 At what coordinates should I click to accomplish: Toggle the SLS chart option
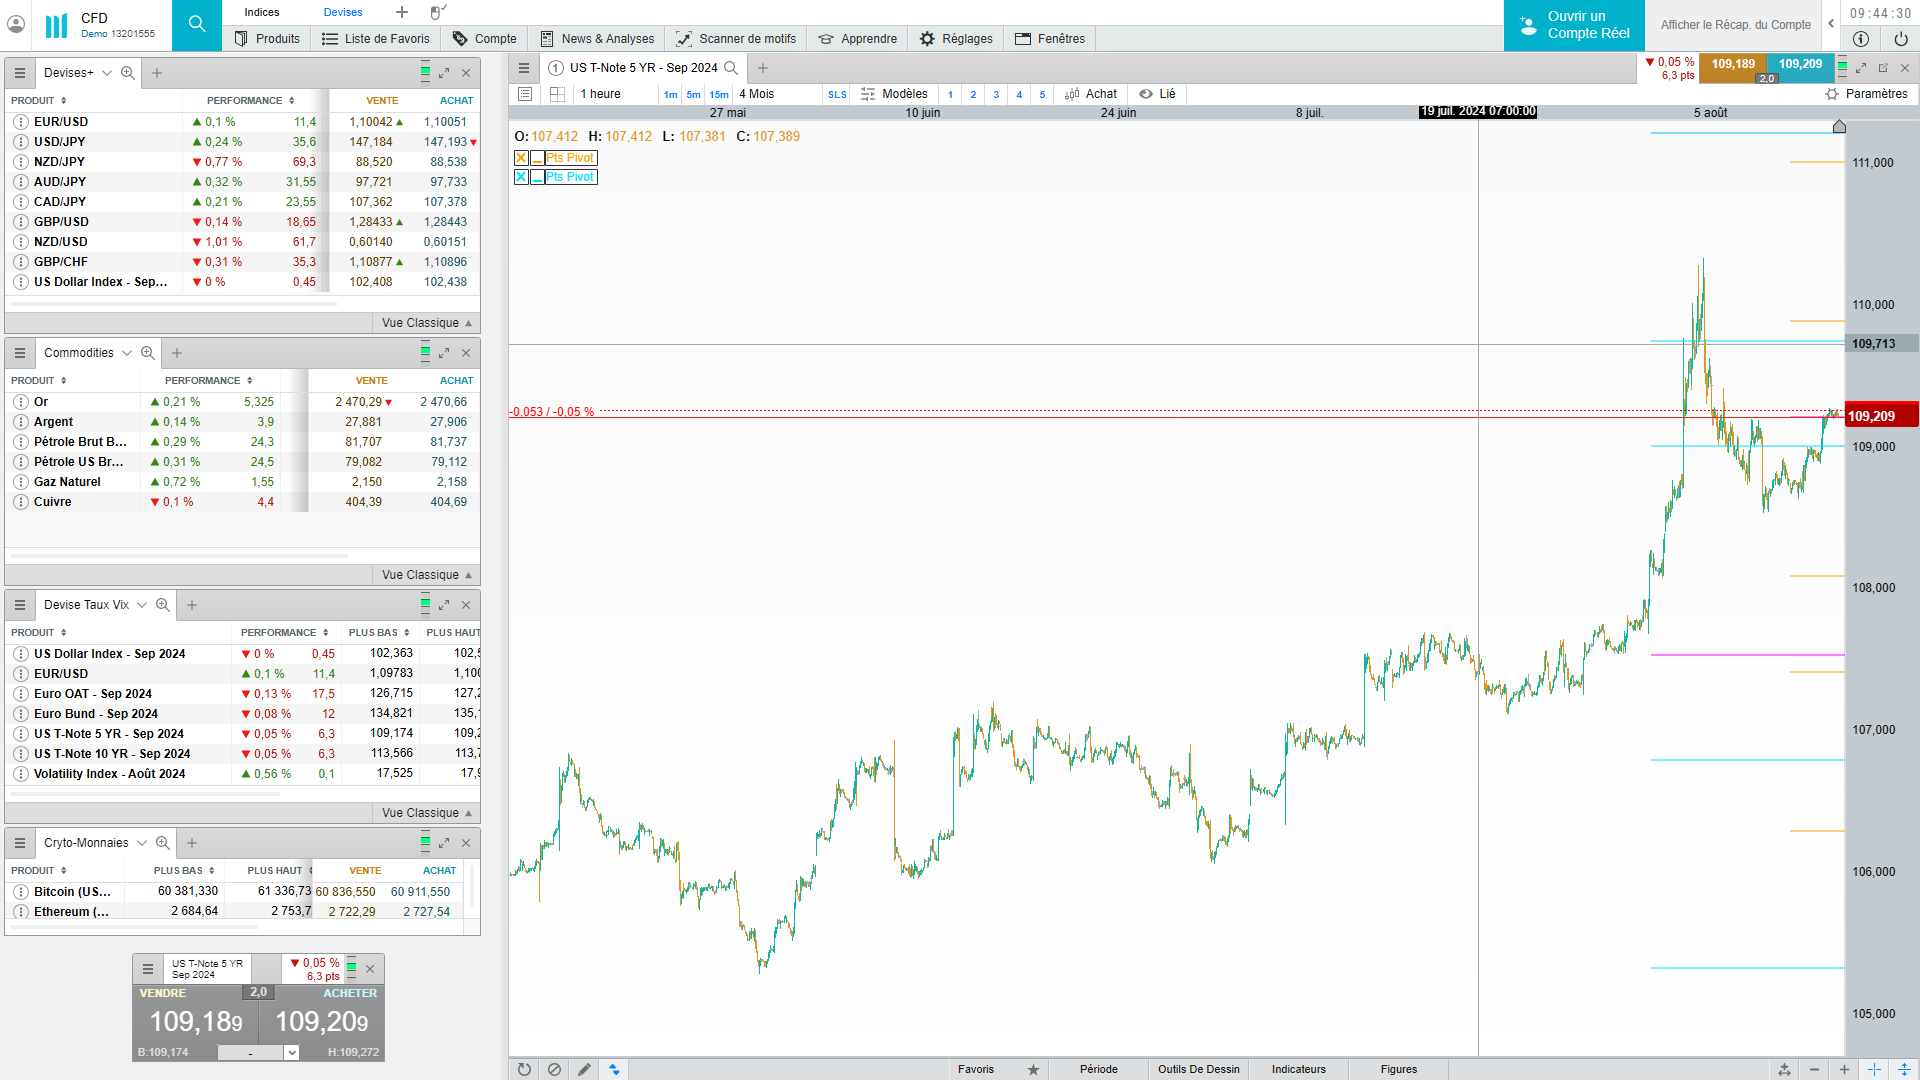(837, 94)
